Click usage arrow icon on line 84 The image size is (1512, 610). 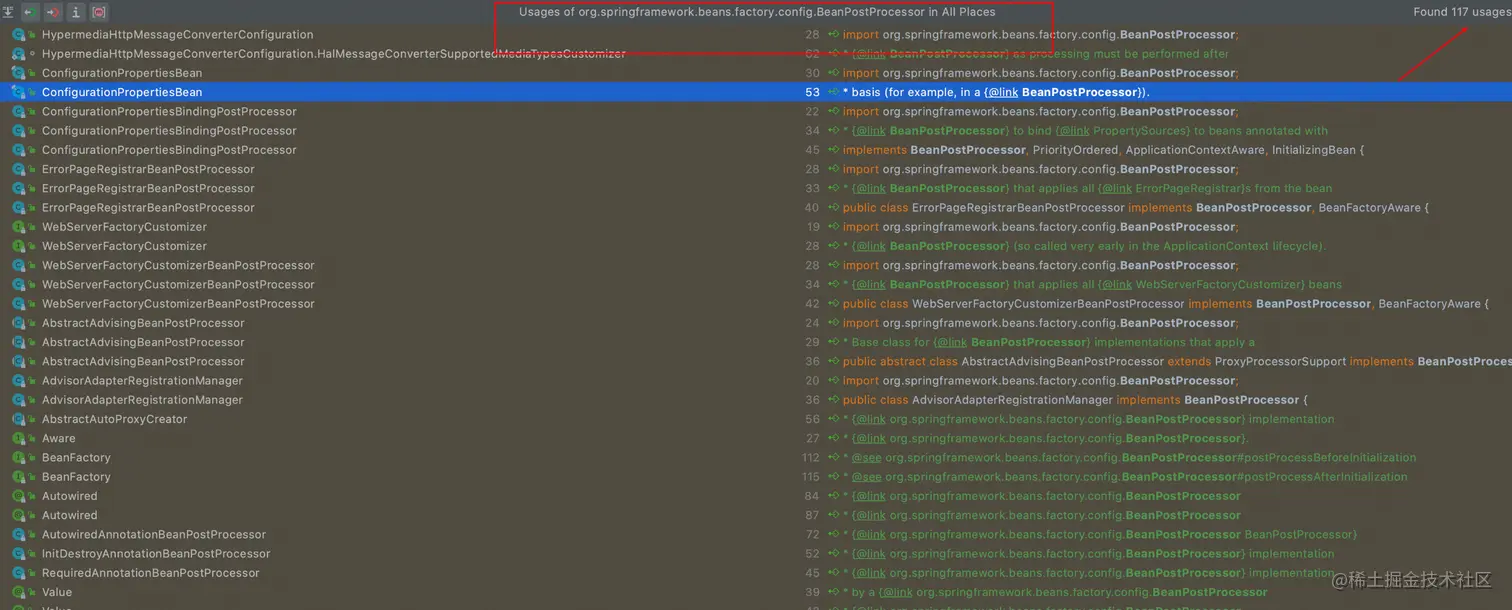[x=833, y=496]
